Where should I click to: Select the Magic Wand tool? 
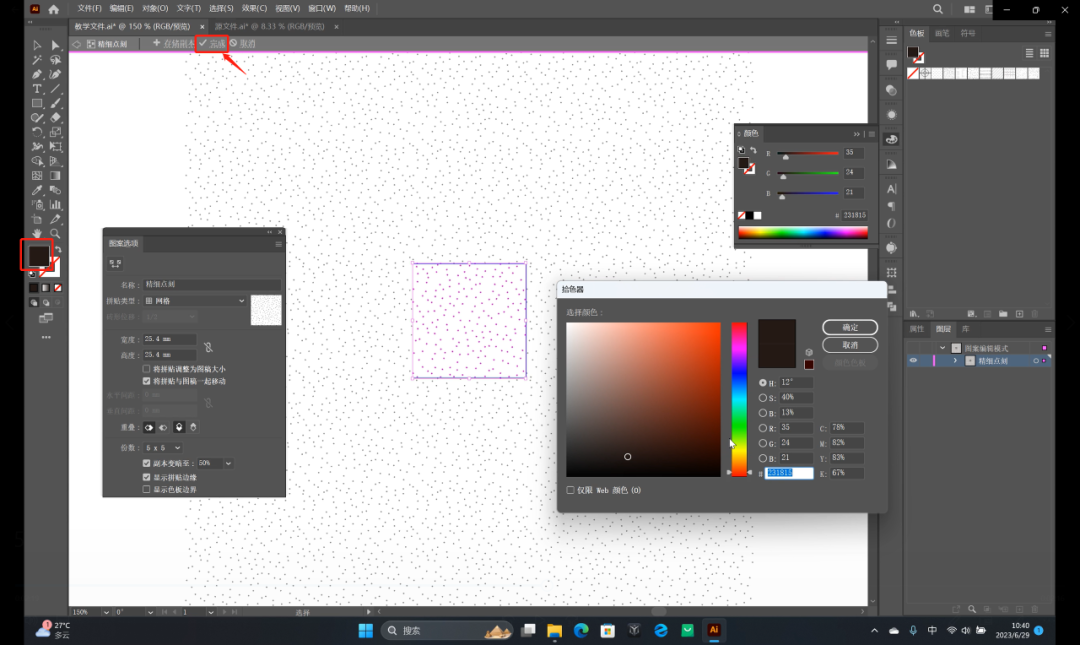point(37,60)
